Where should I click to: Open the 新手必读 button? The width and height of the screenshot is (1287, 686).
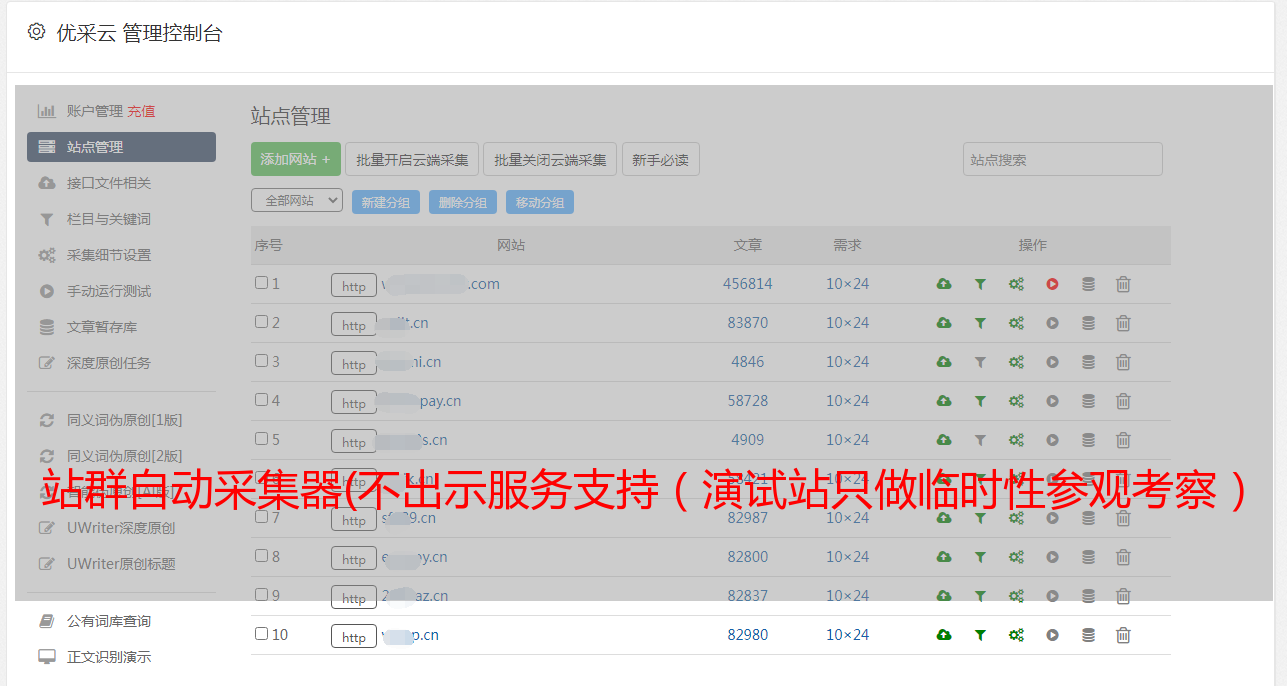660,159
